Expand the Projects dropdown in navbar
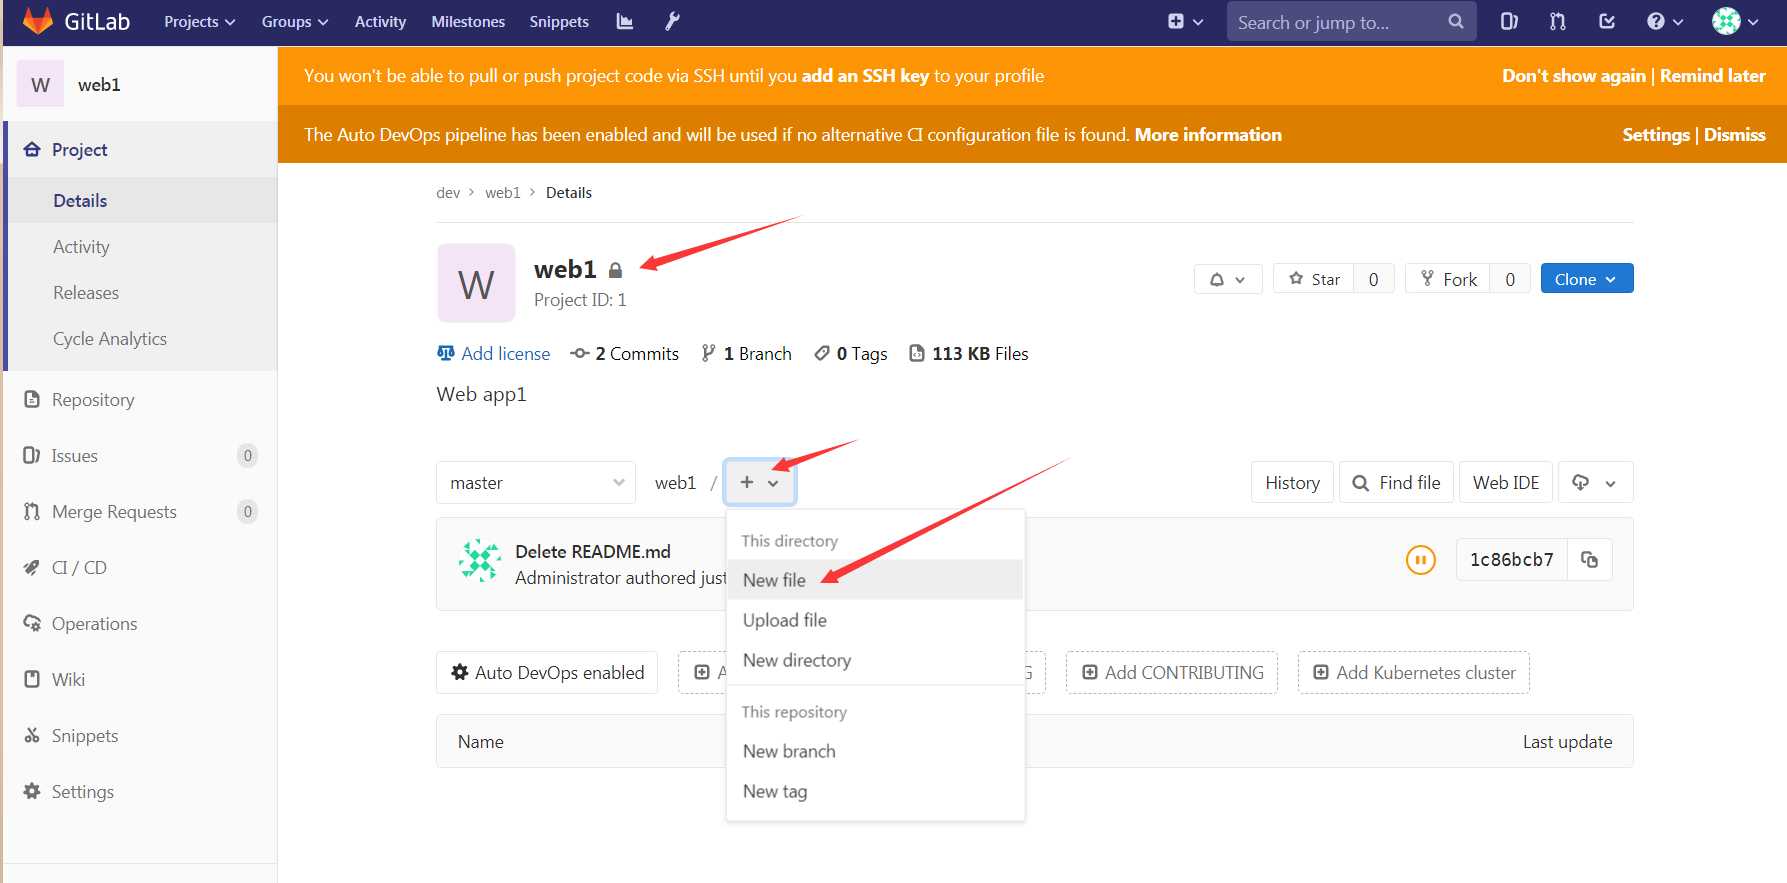Viewport: 1787px width, 883px height. pyautogui.click(x=200, y=21)
